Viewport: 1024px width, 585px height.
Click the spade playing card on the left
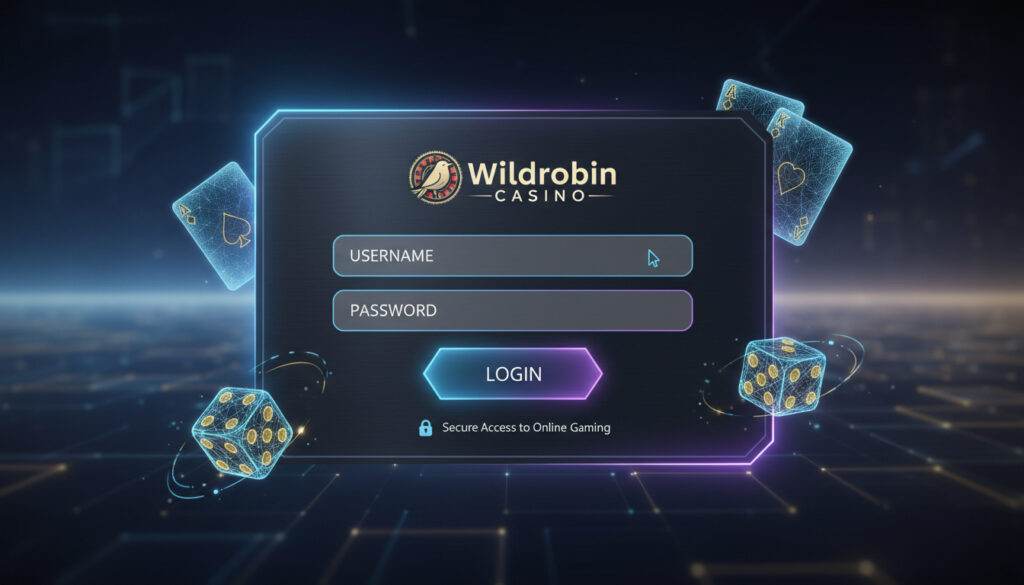tap(216, 226)
